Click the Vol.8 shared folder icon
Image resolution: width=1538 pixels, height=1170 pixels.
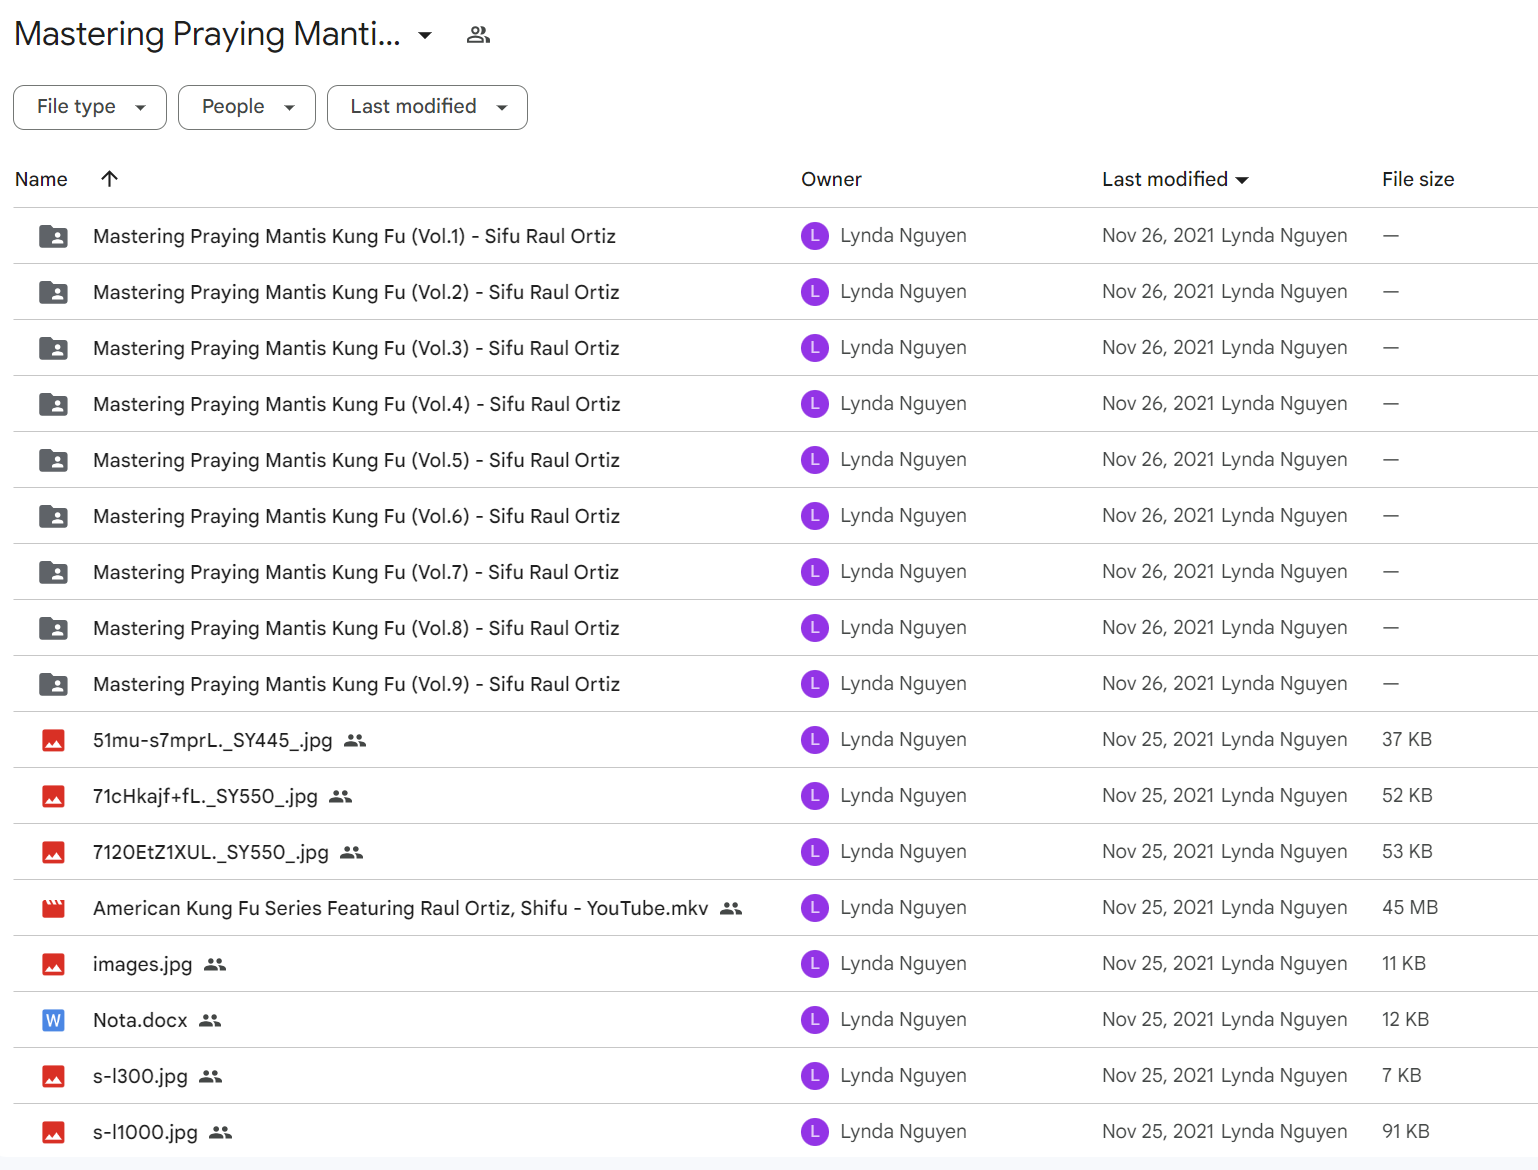(53, 628)
